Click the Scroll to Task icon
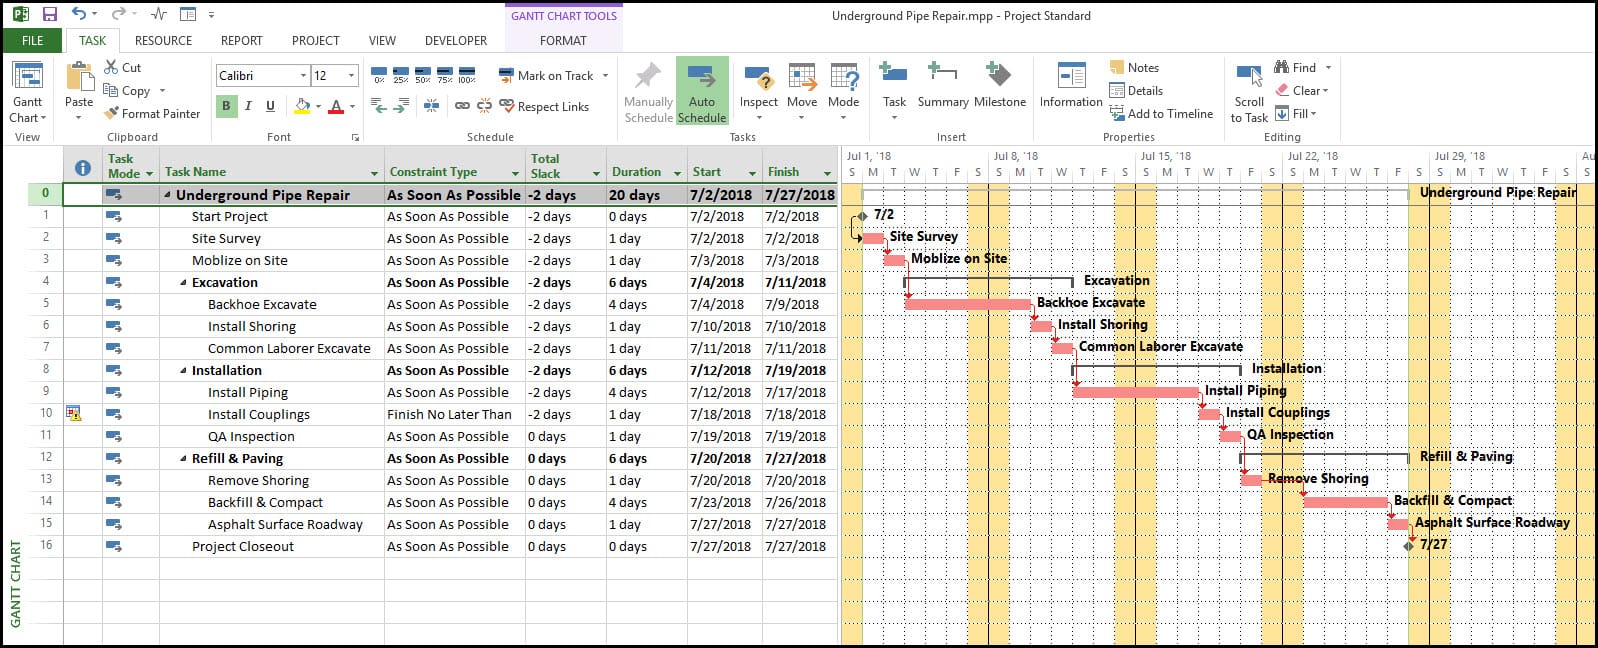The height and width of the screenshot is (648, 1598). pyautogui.click(x=1249, y=78)
